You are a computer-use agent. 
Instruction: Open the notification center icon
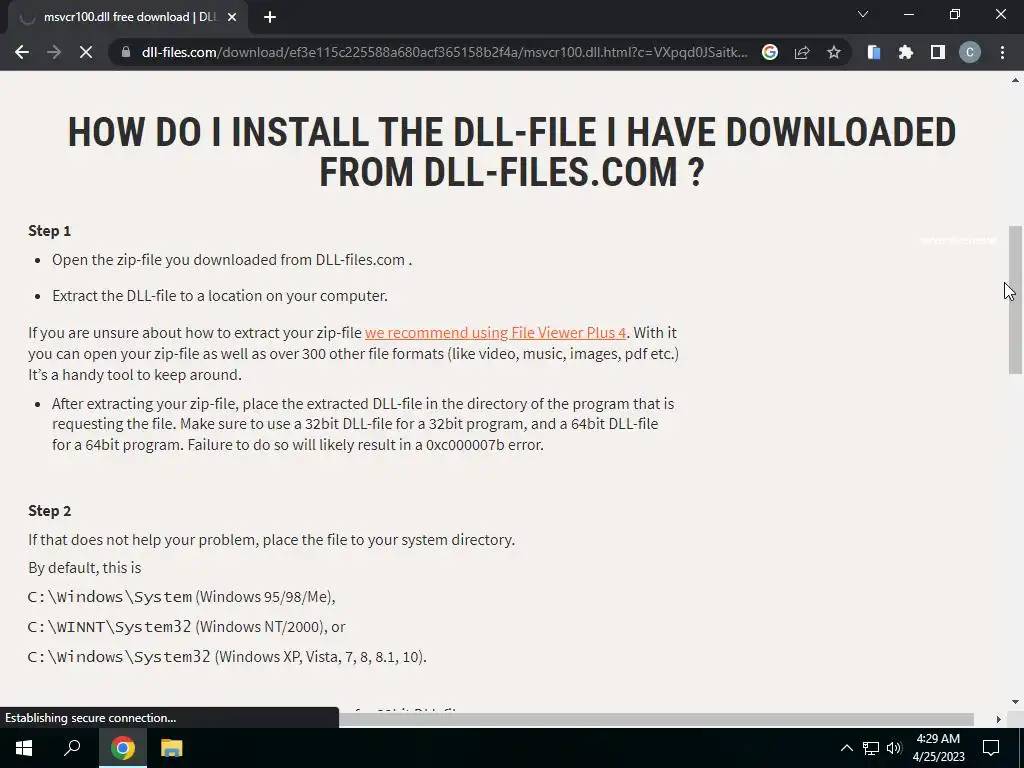coord(991,748)
